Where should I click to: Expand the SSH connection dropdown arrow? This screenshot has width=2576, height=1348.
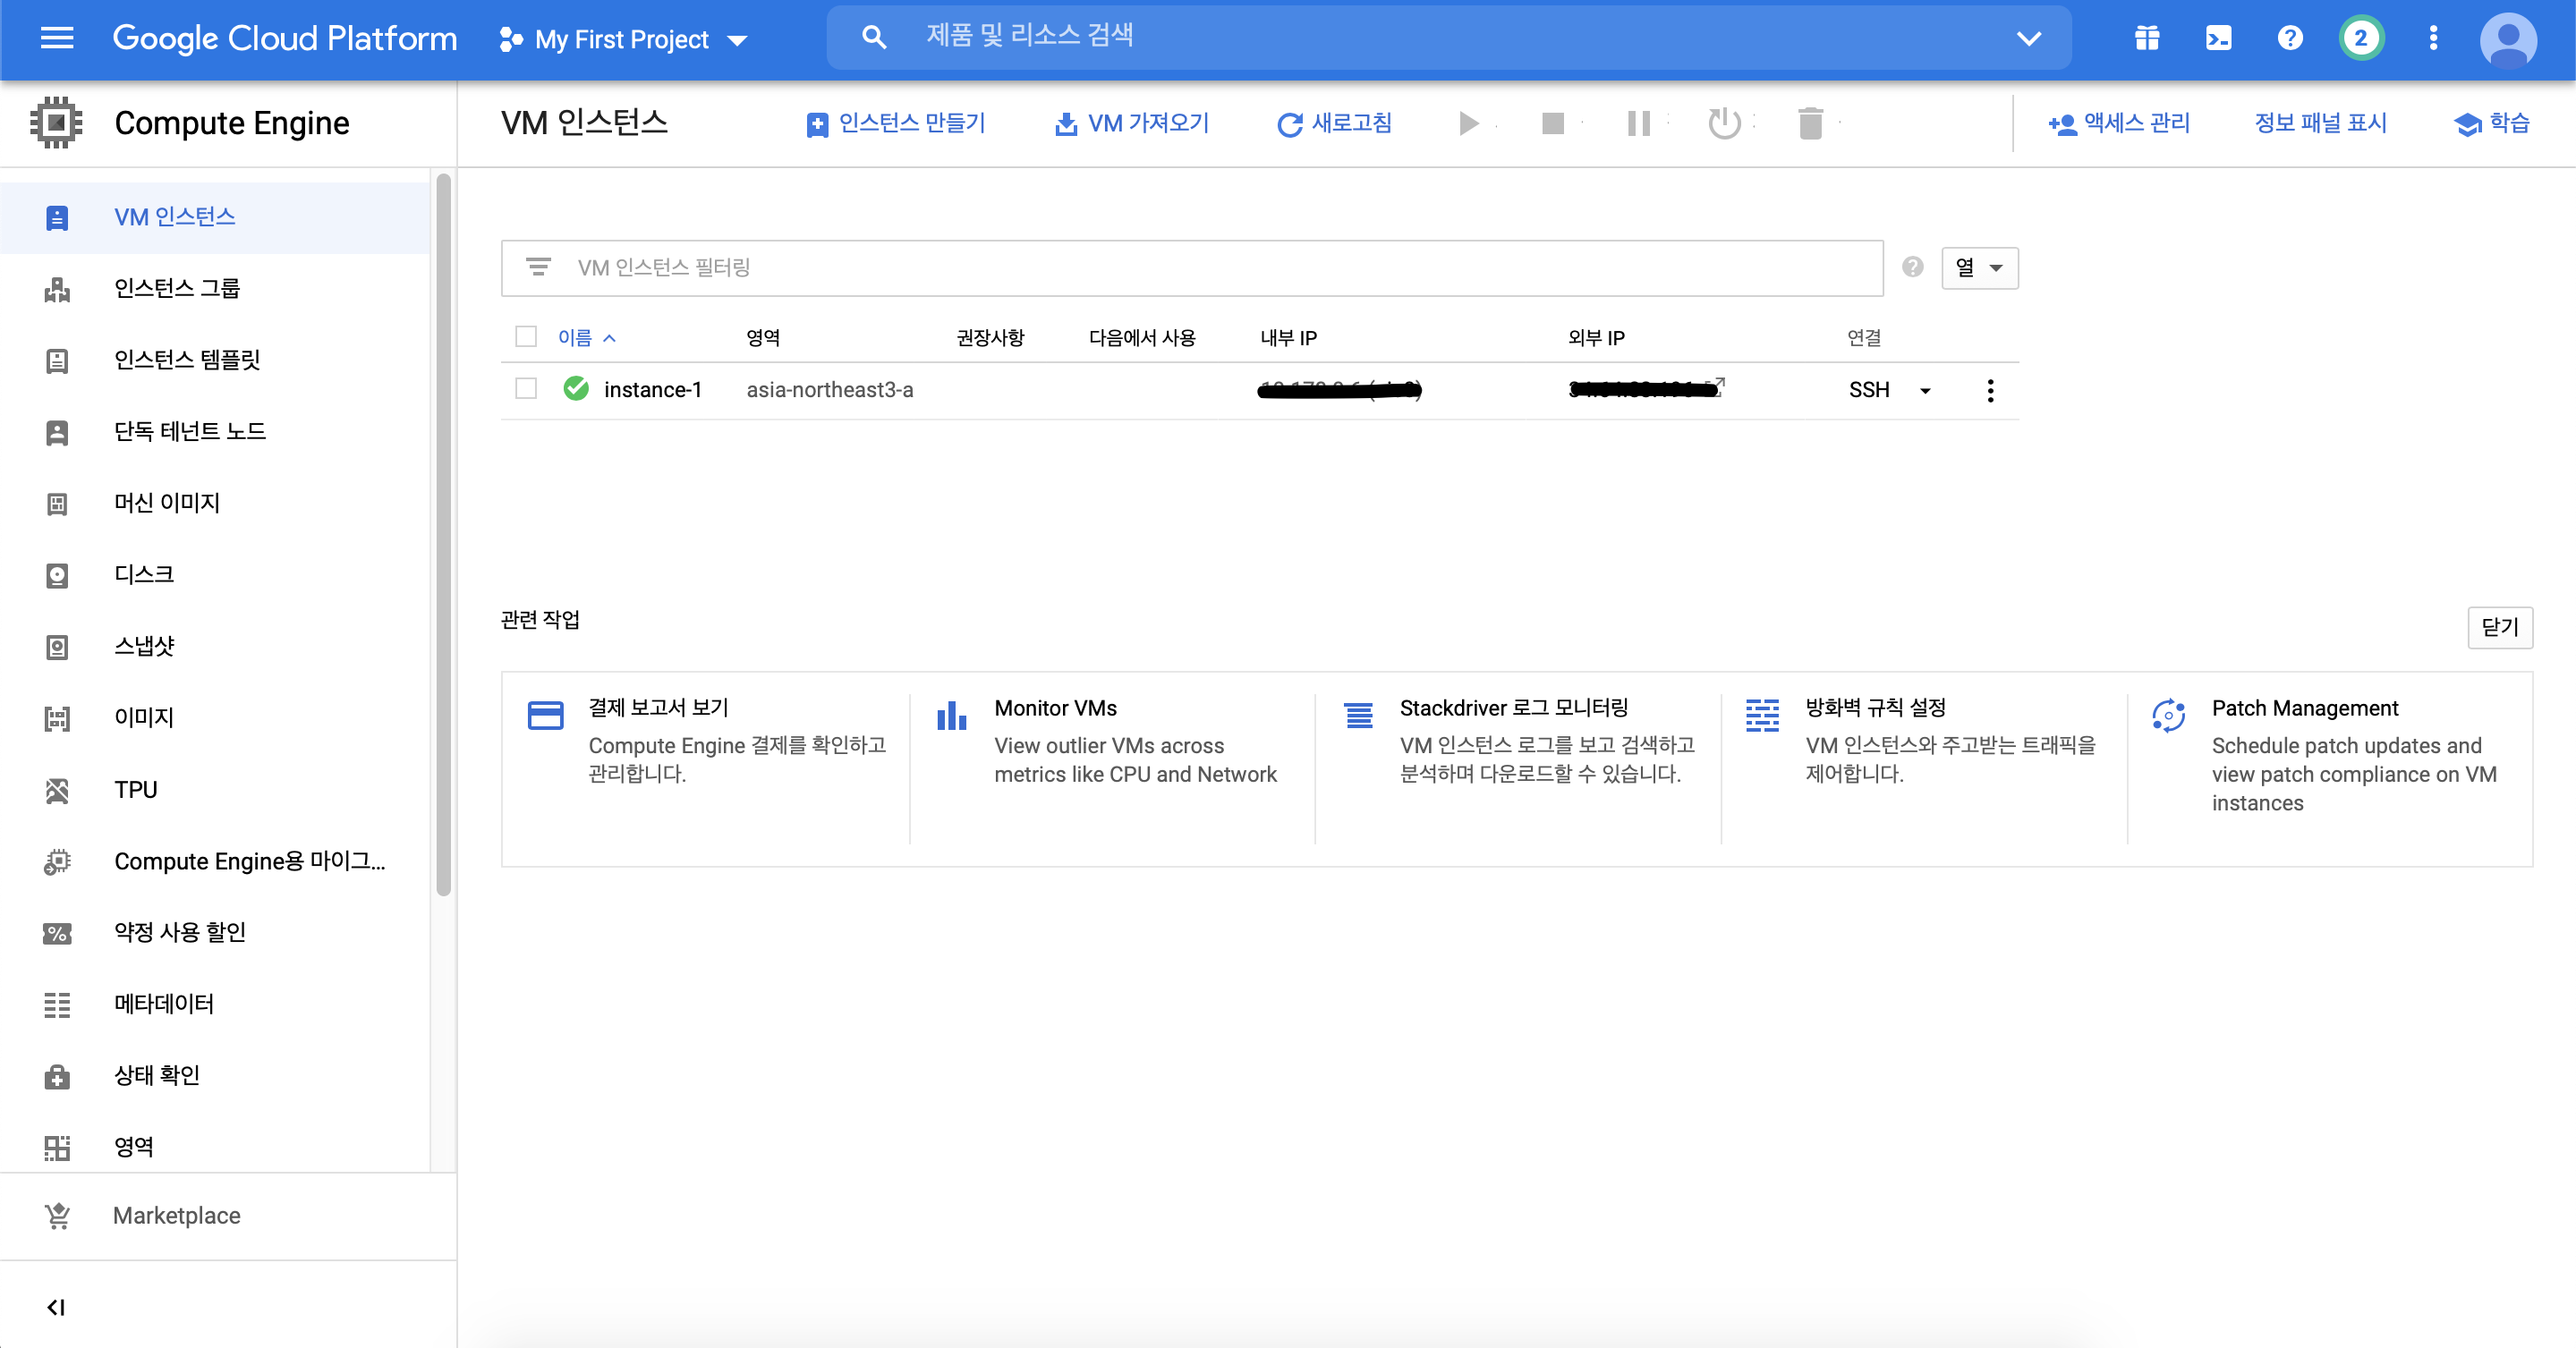pos(1925,390)
